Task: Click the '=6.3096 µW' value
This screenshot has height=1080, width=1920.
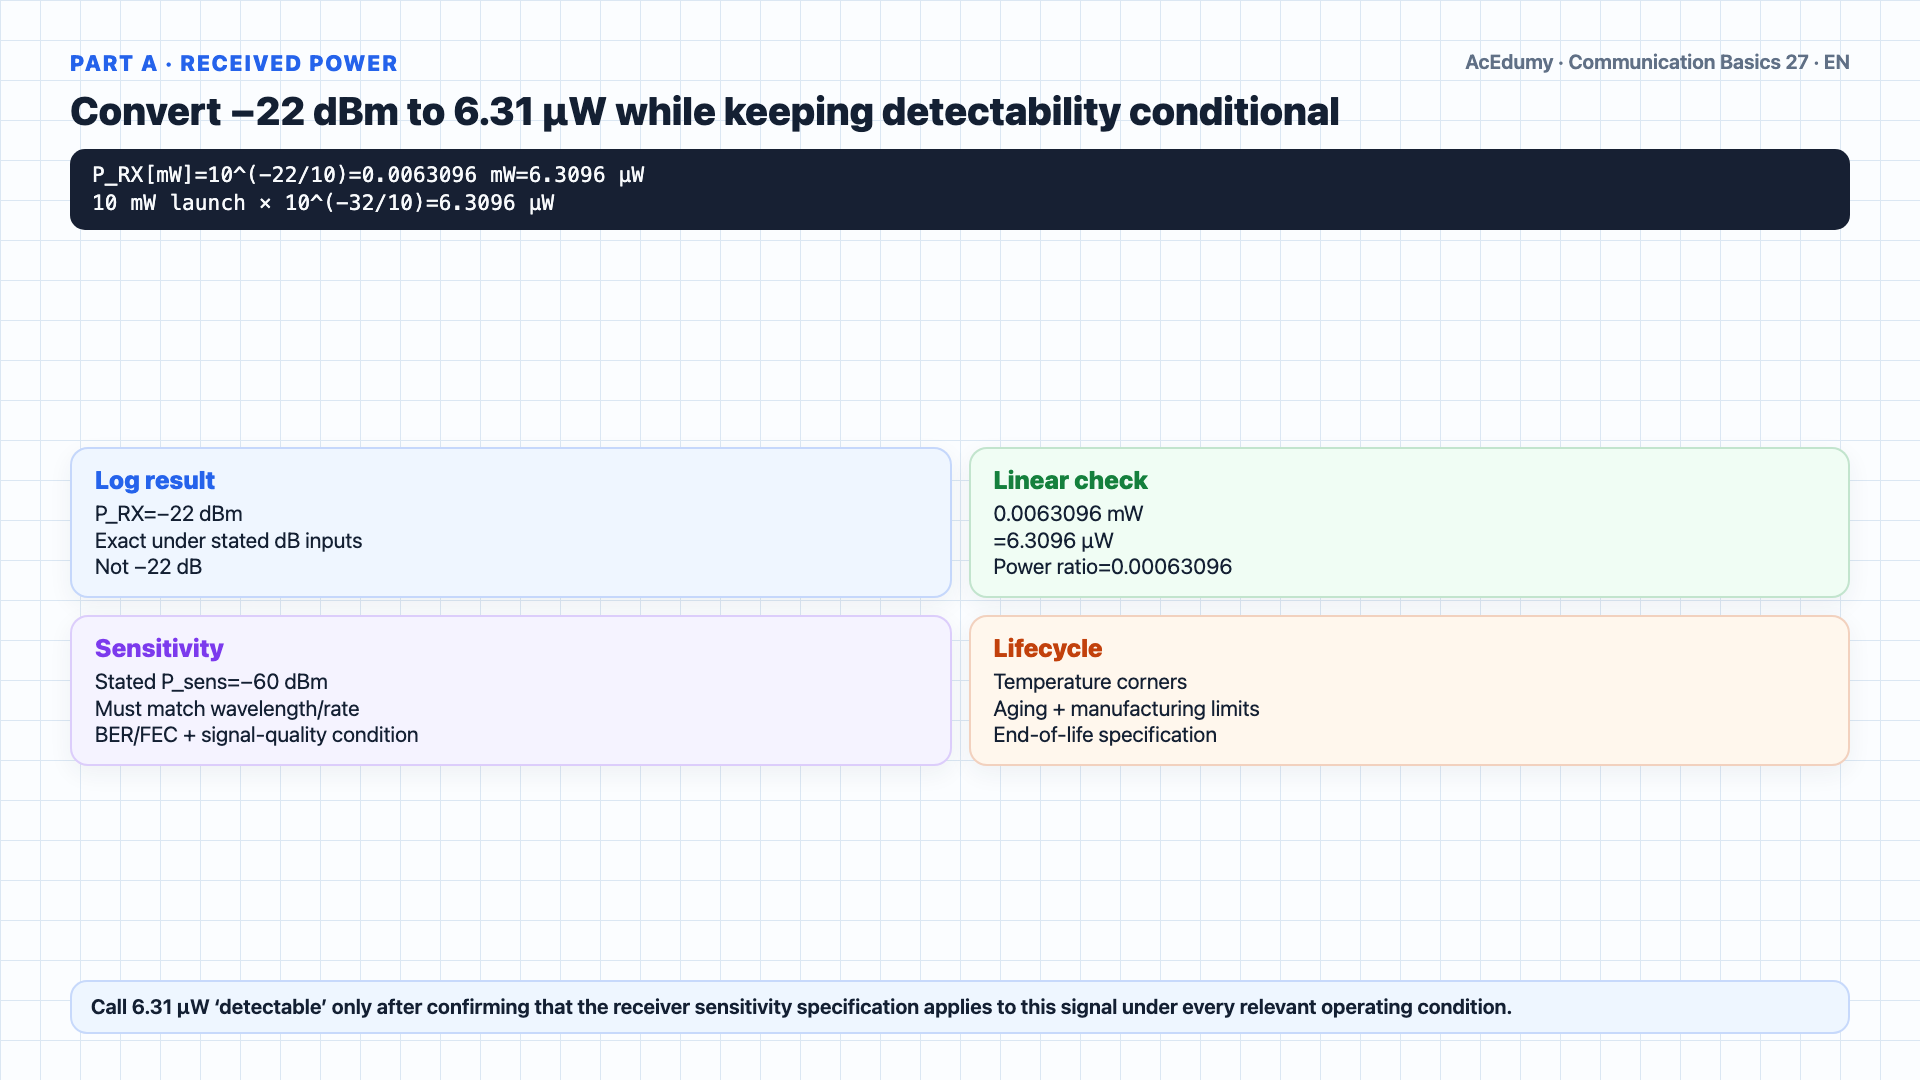Action: (x=1053, y=540)
